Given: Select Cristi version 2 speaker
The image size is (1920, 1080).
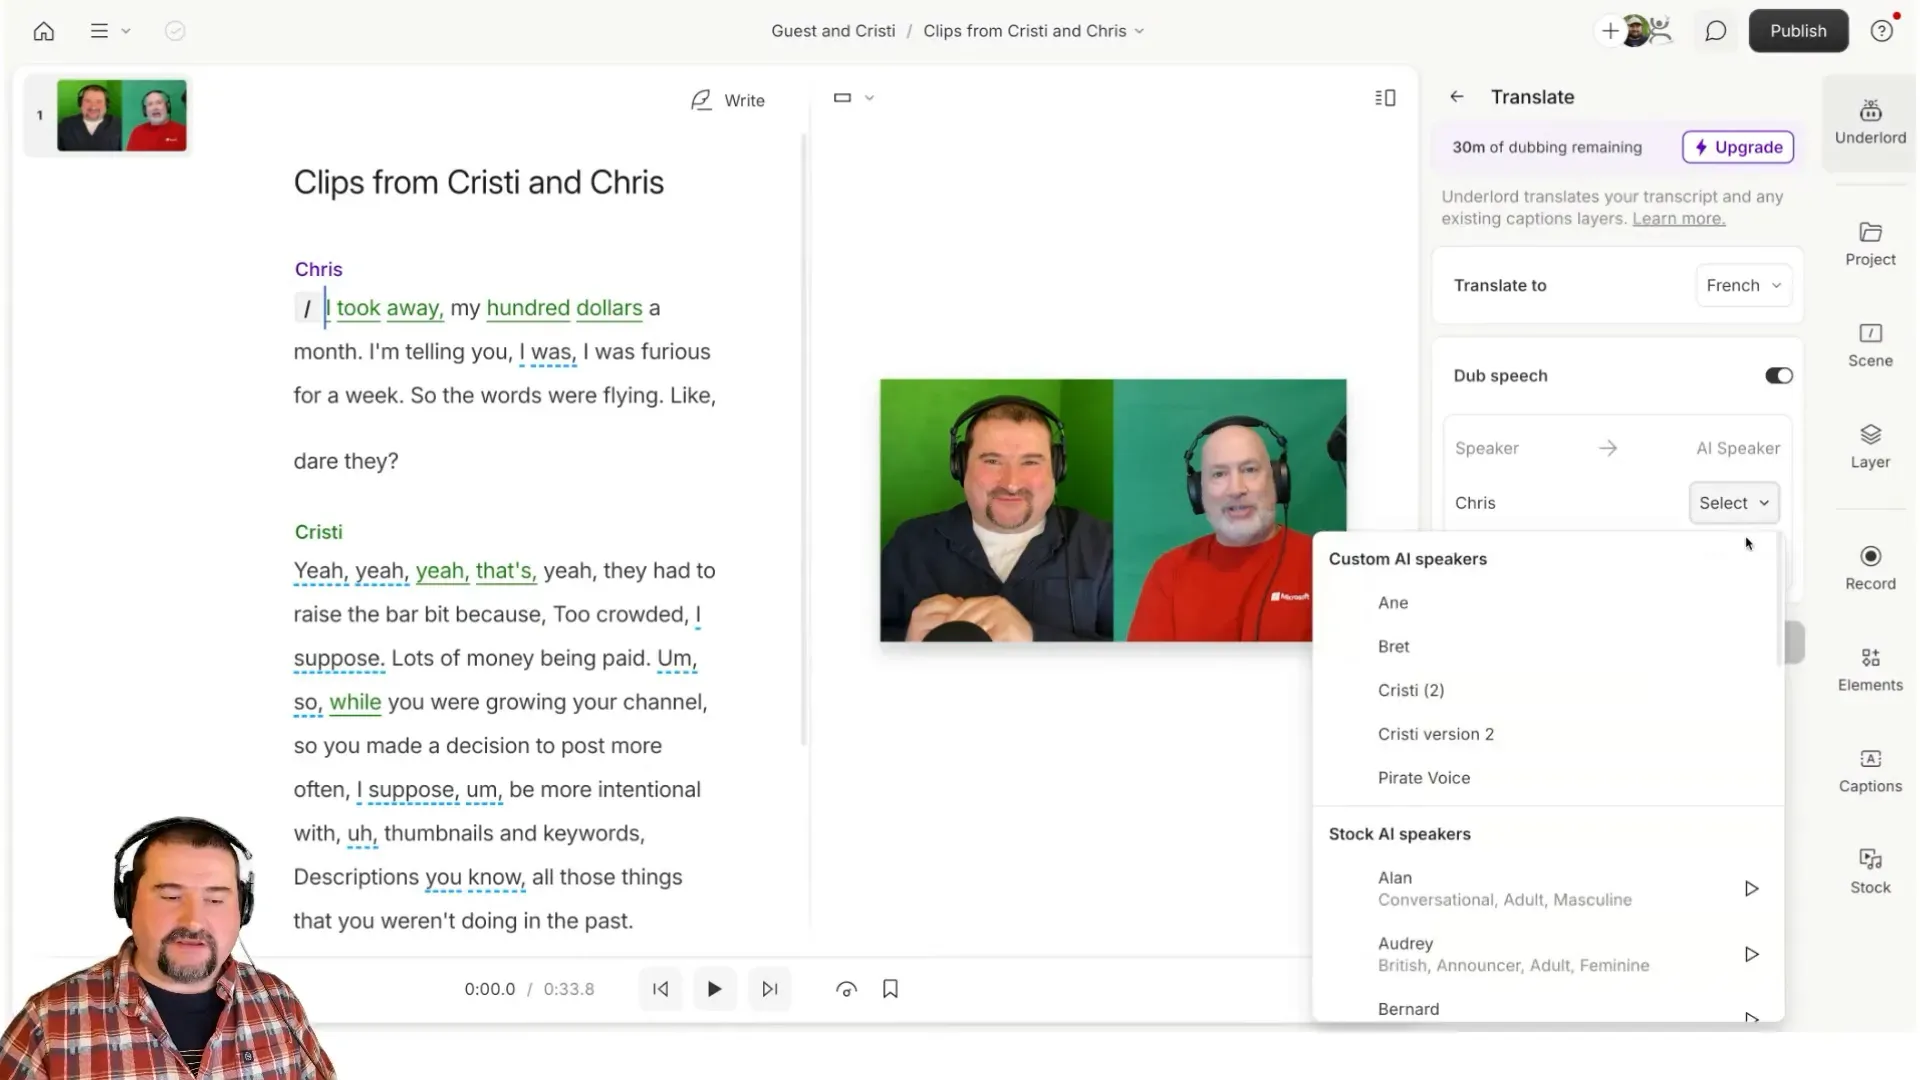Looking at the screenshot, I should [1436, 734].
